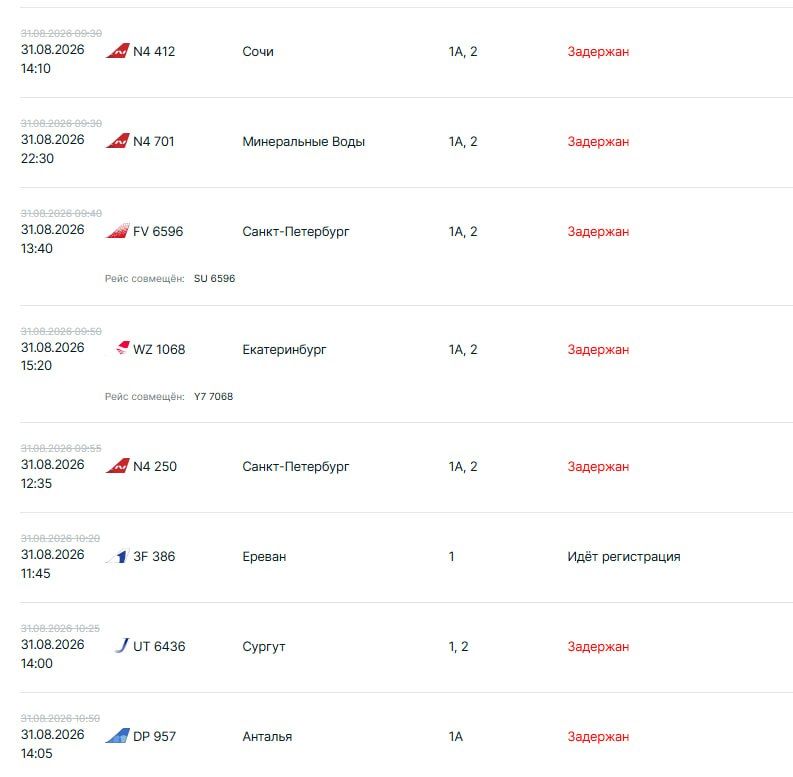This screenshot has height=777, width=793.
Task: Click the UTair logo next to UT 6436
Action: coord(122,645)
